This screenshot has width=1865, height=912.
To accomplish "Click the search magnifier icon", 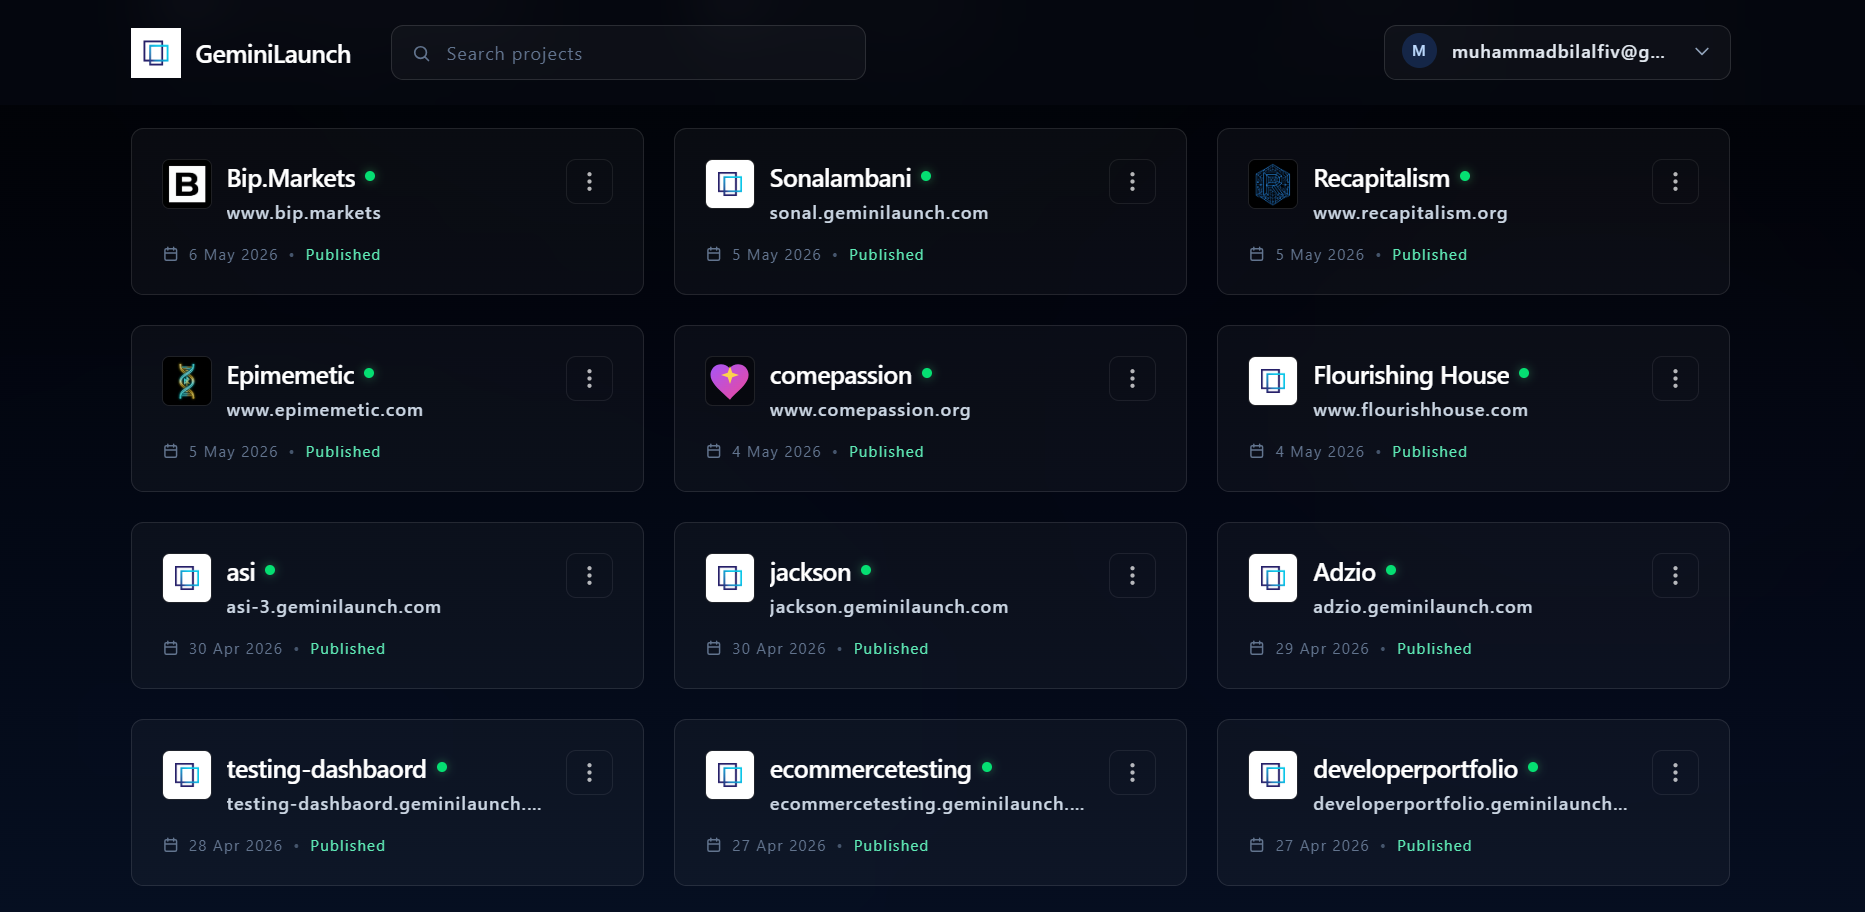I will pos(422,53).
